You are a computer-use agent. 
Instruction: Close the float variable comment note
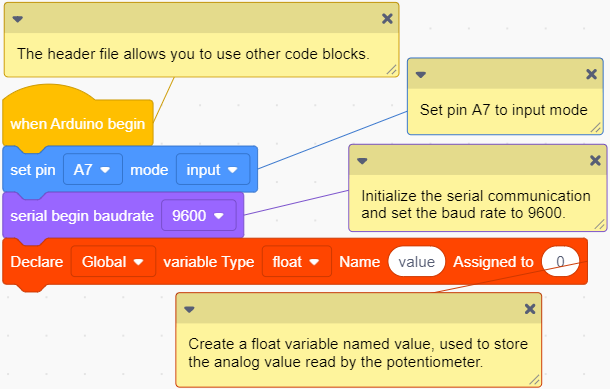tap(530, 309)
